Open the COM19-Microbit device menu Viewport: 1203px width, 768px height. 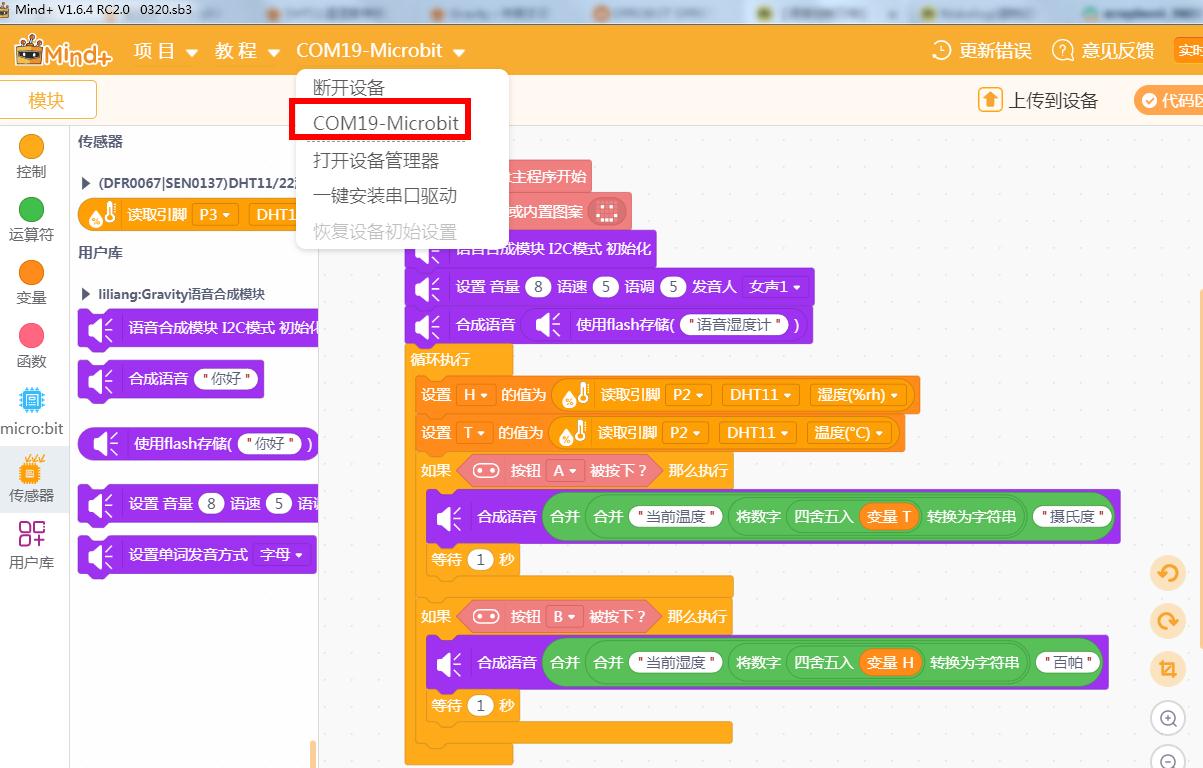380,51
